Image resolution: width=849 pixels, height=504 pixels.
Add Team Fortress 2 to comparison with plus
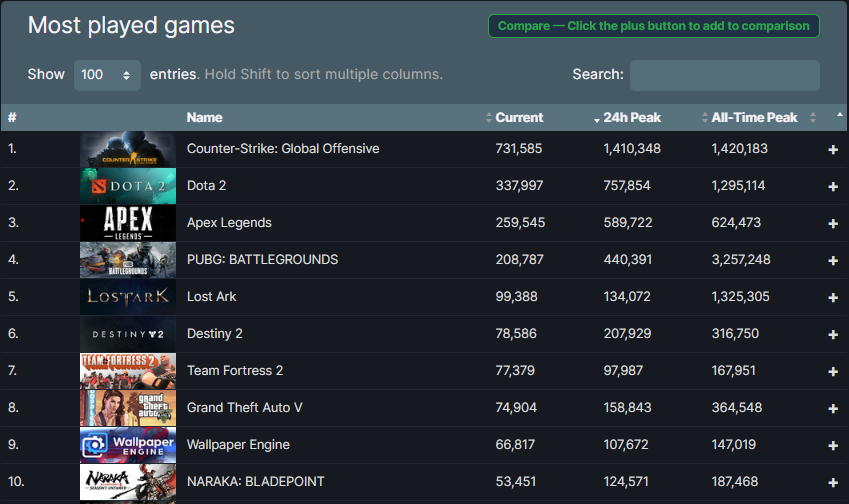(833, 371)
